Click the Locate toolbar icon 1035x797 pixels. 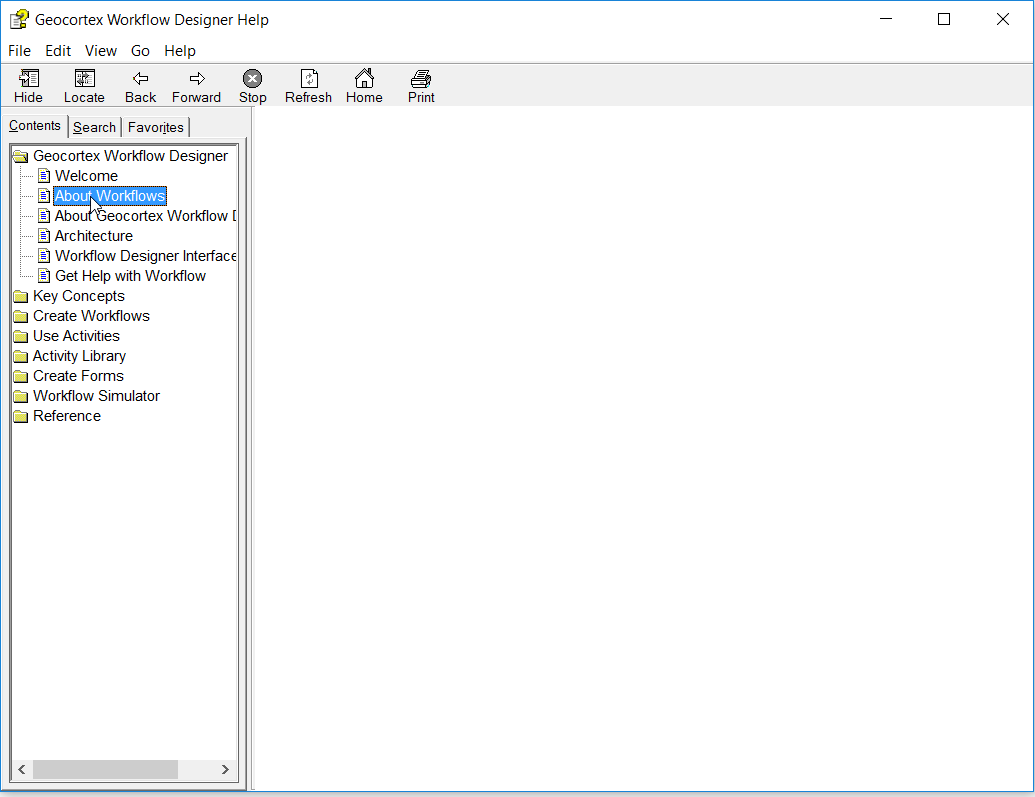coord(84,79)
